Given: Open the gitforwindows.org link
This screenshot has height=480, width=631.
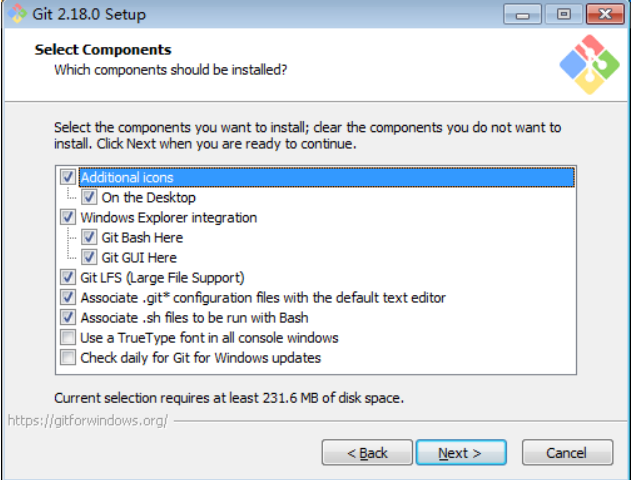Looking at the screenshot, I should pos(88,420).
